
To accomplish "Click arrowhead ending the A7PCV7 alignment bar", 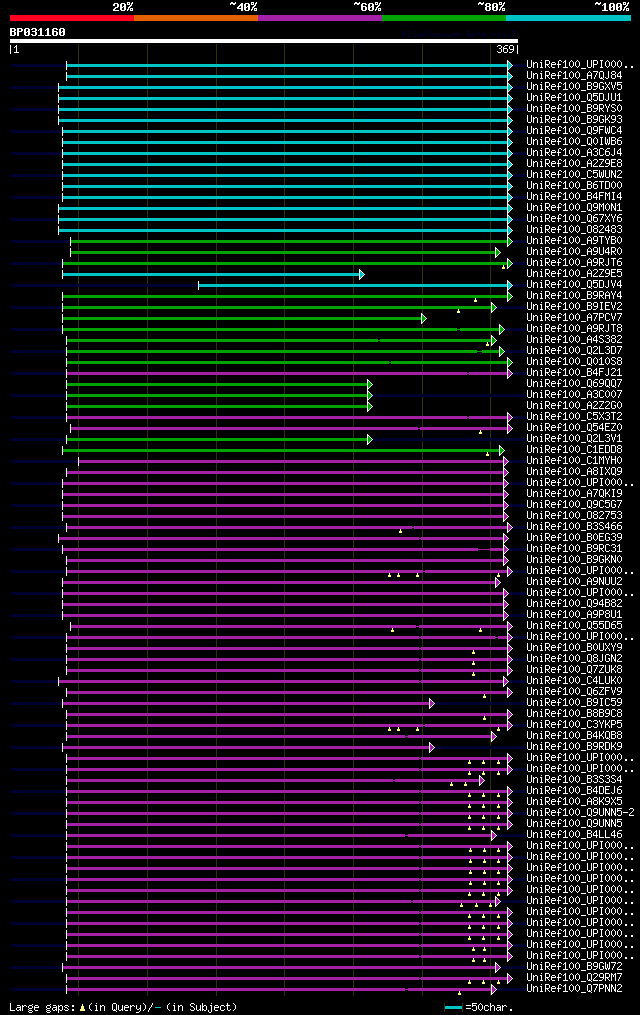I will click(x=424, y=318).
